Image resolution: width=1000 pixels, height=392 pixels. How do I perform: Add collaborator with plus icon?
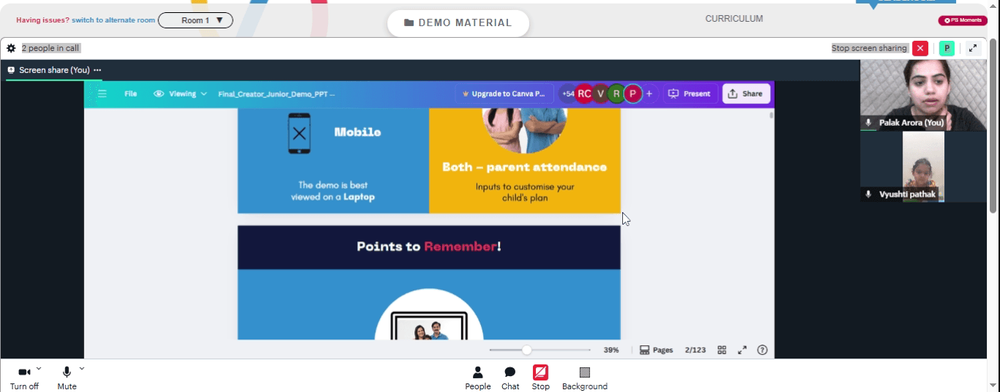(x=649, y=94)
